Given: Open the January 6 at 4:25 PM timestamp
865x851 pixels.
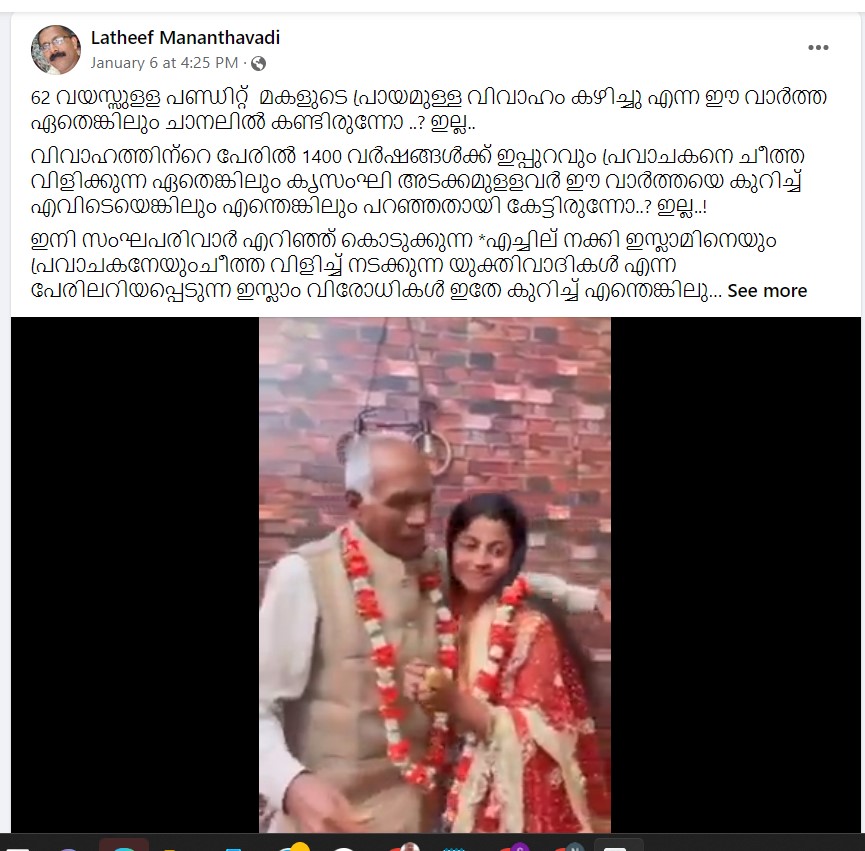Looking at the screenshot, I should [164, 63].
